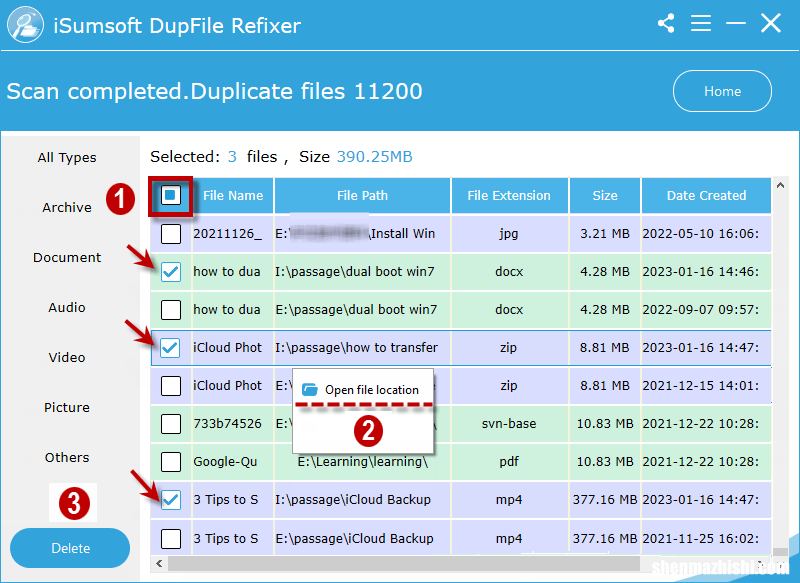Uncheck 3 Tips to S mp4 on I: drive
The width and height of the screenshot is (800, 583).
171,500
